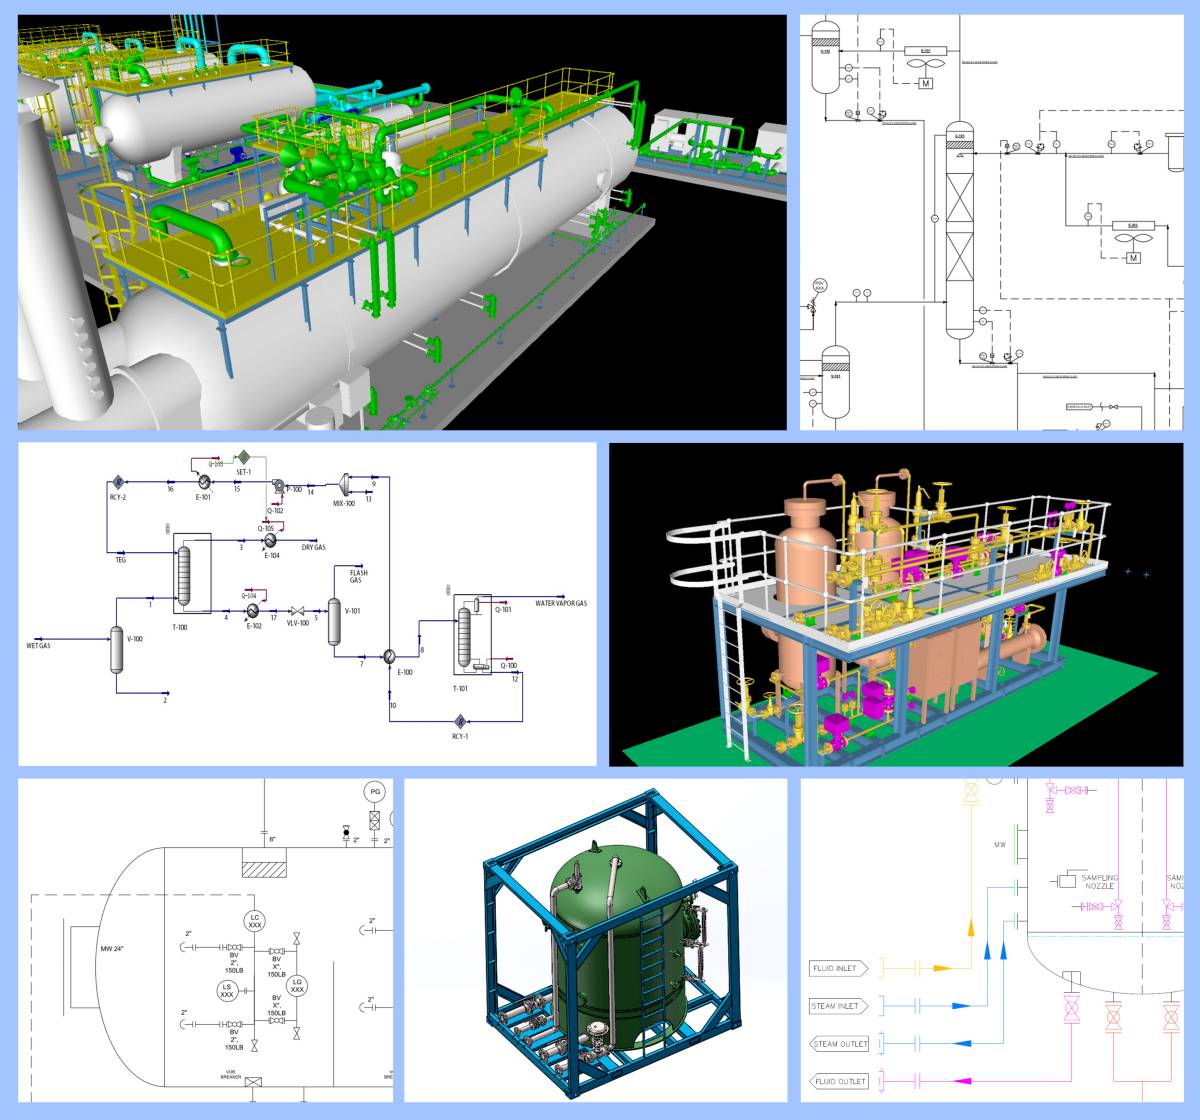Click the E-101 exchanger symbol
Image resolution: width=1200 pixels, height=1120 pixels.
click(203, 482)
